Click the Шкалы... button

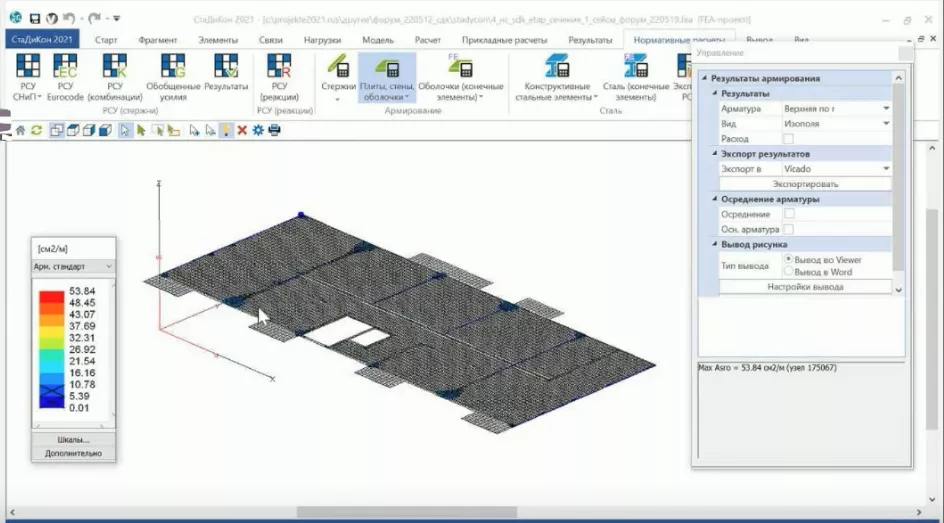(74, 439)
